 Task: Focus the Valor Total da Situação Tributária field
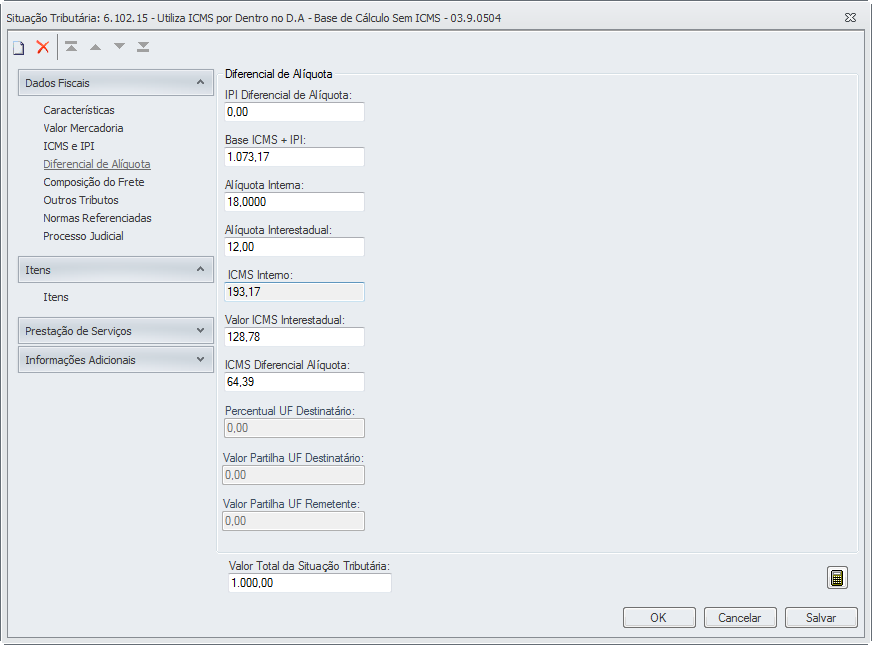click(x=309, y=583)
